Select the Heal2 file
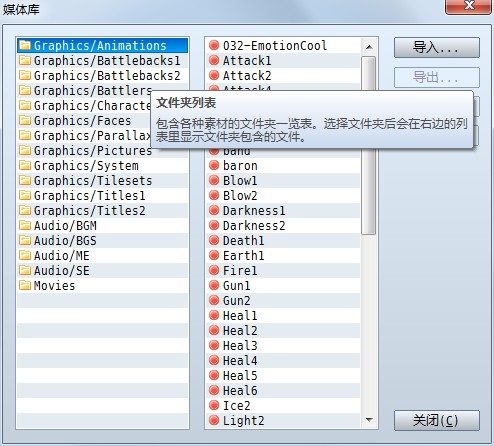 click(283, 330)
